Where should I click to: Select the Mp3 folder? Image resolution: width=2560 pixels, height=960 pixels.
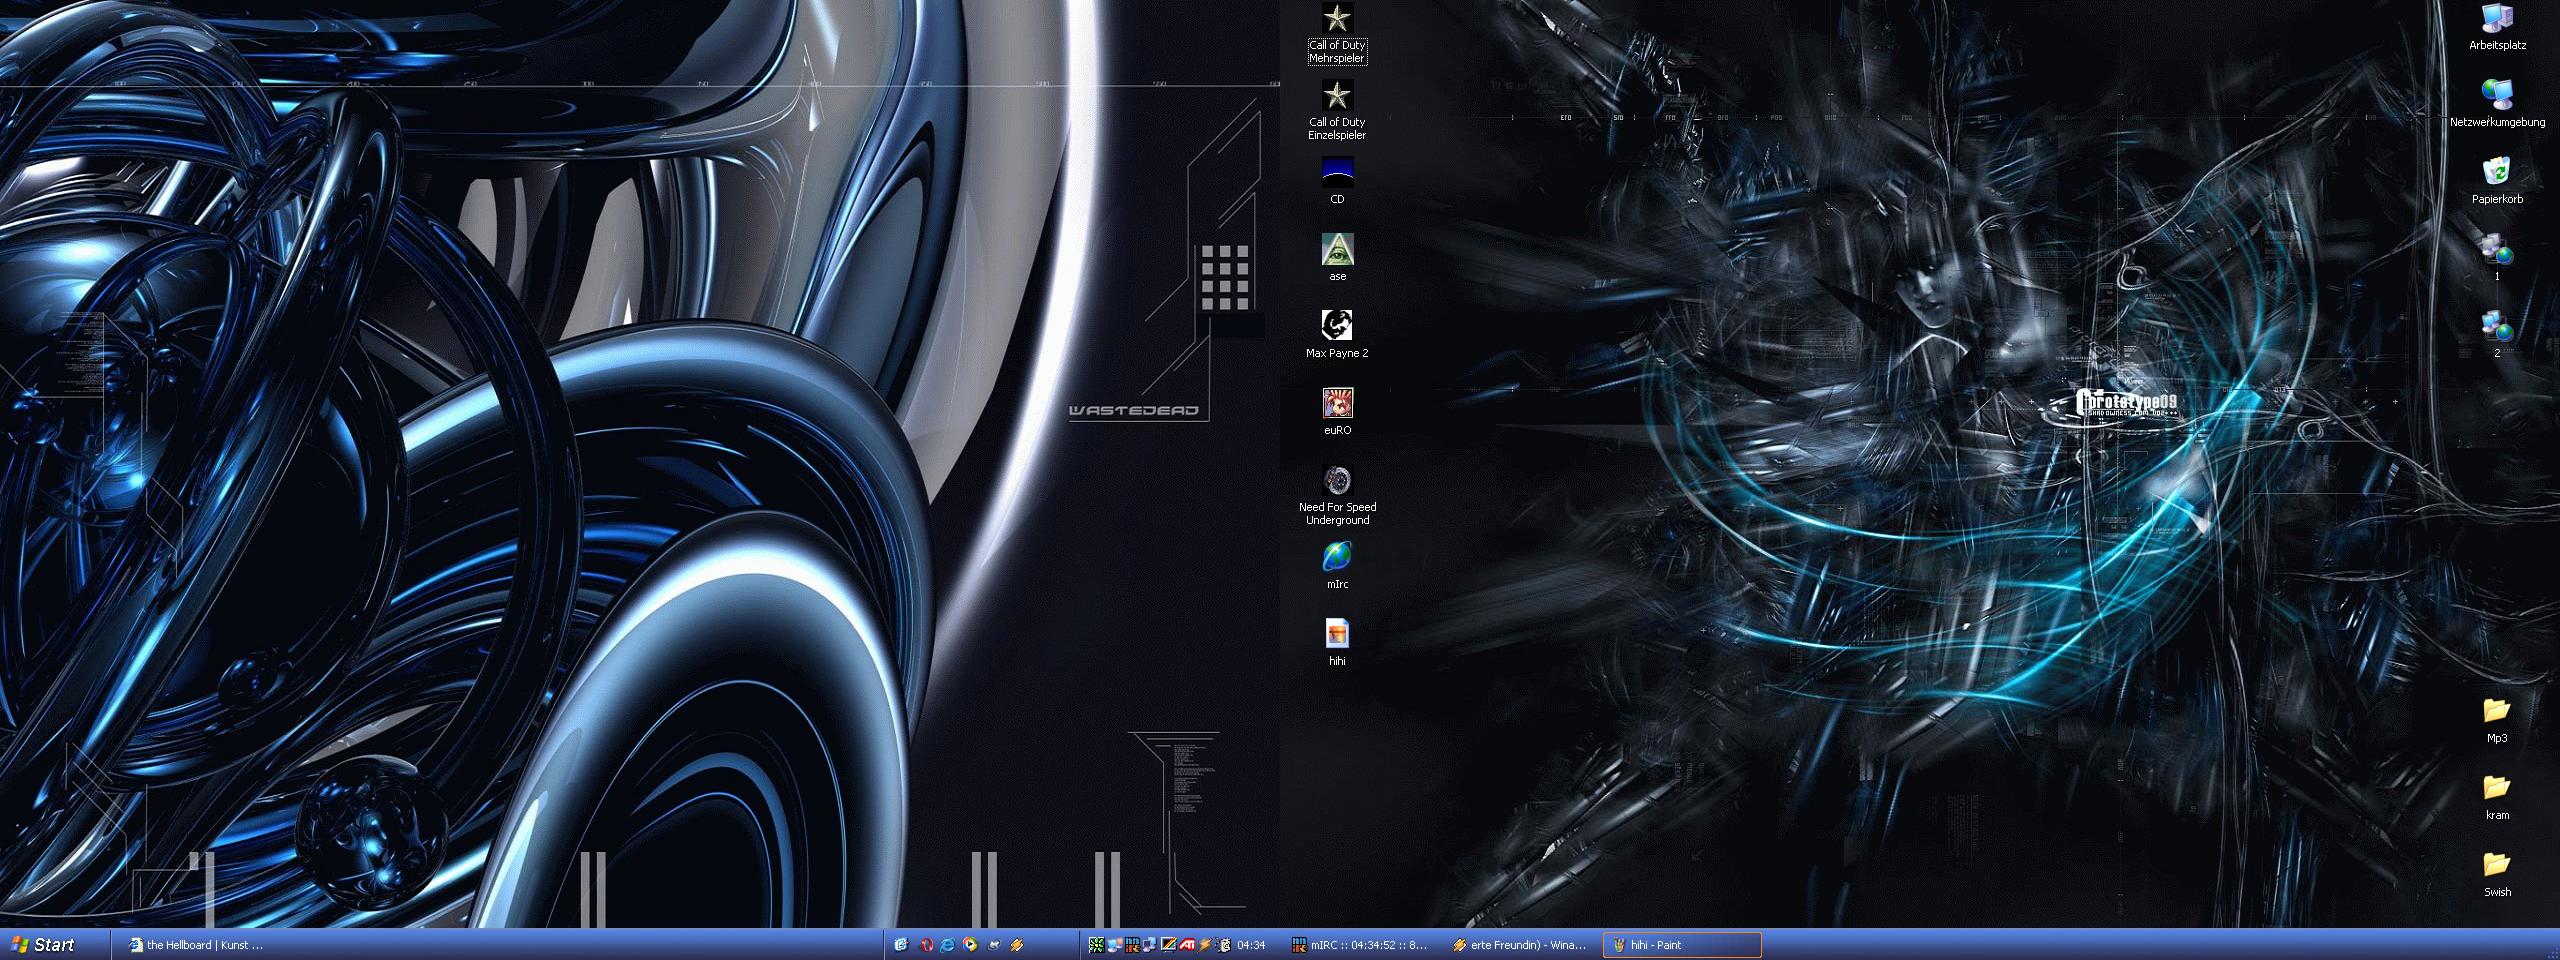(2497, 711)
